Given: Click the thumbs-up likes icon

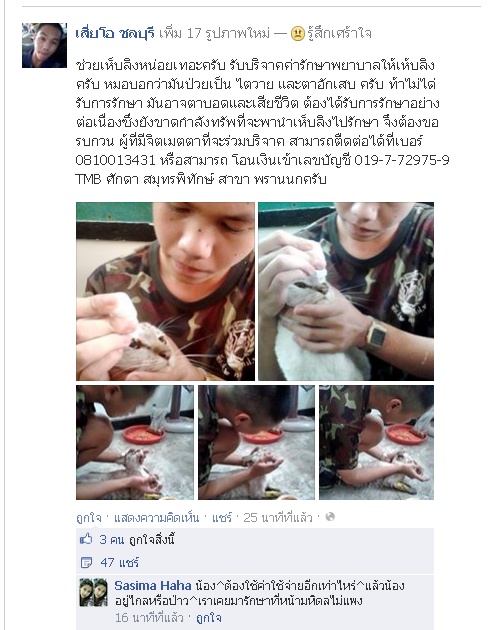Looking at the screenshot, I should pos(86,539).
